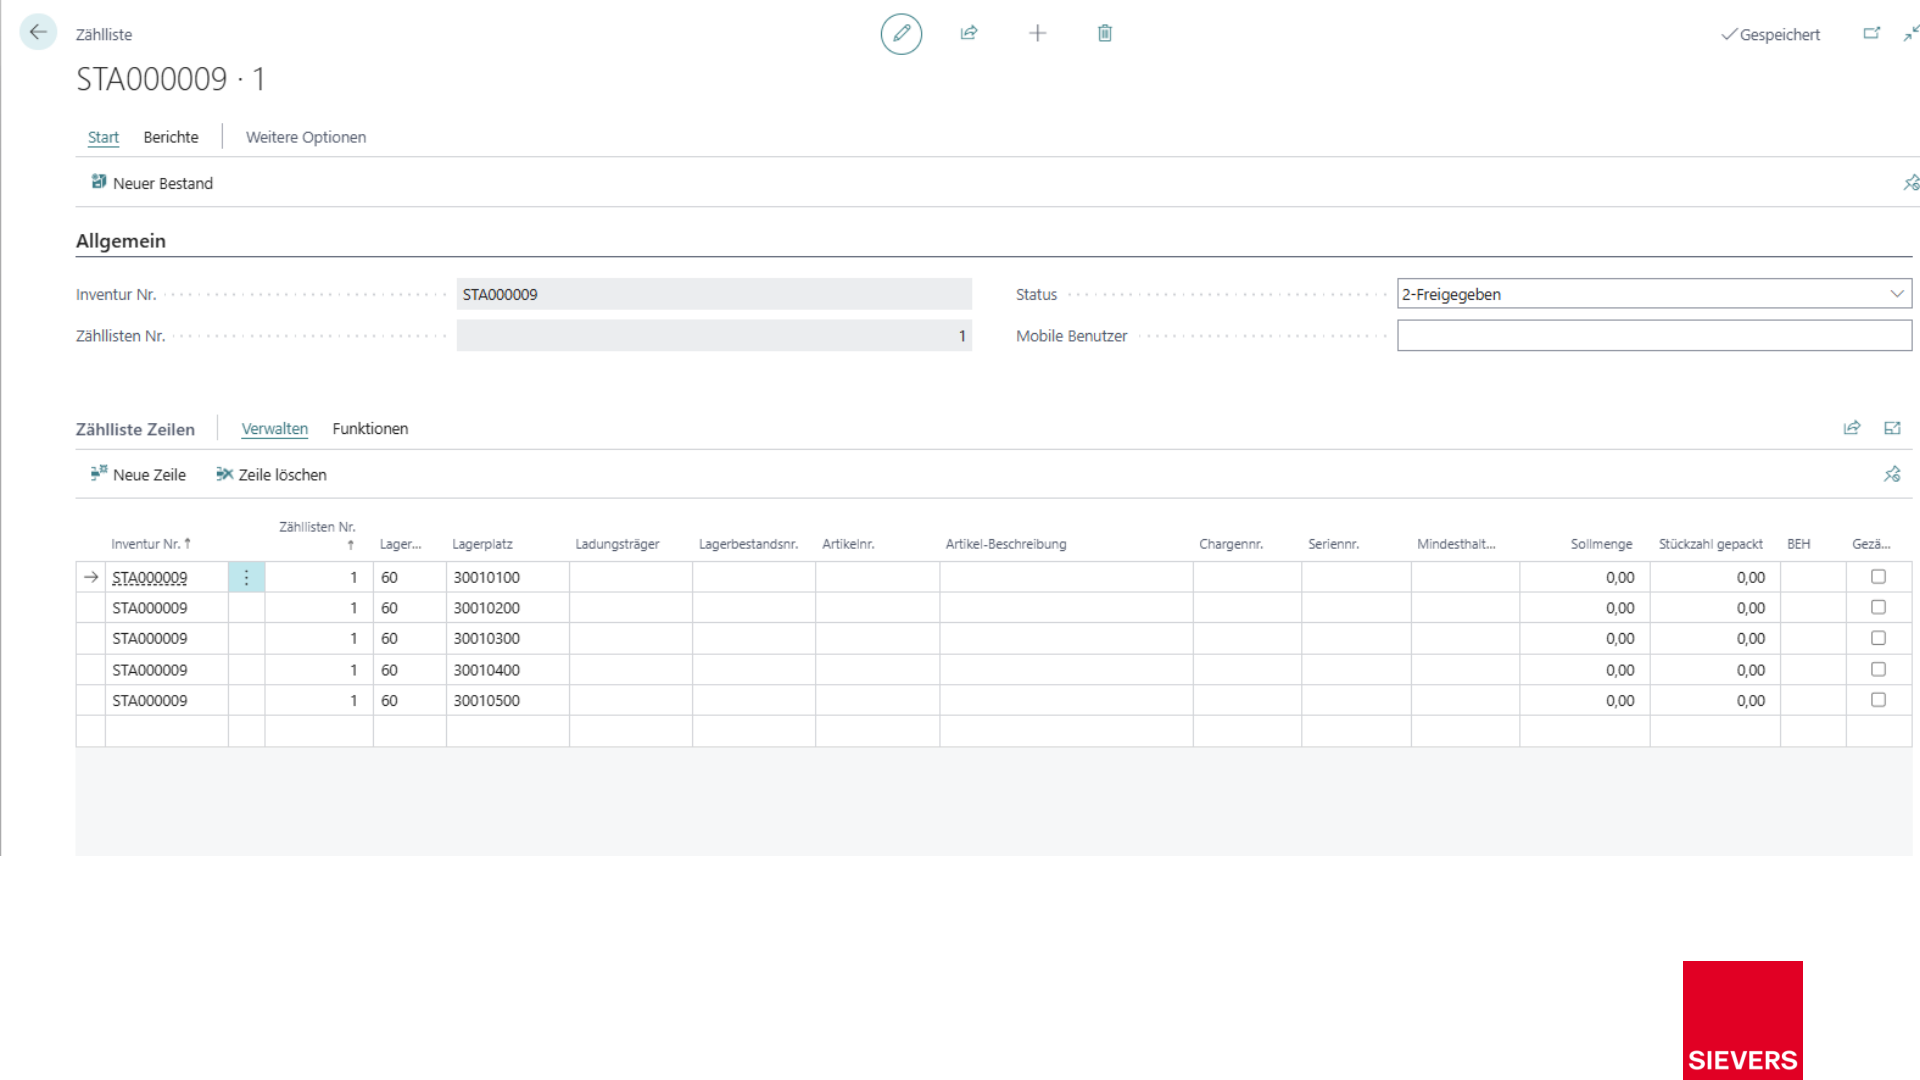Click the Mindesthalt... column header
The height and width of the screenshot is (1080, 1920).
[x=1456, y=544]
